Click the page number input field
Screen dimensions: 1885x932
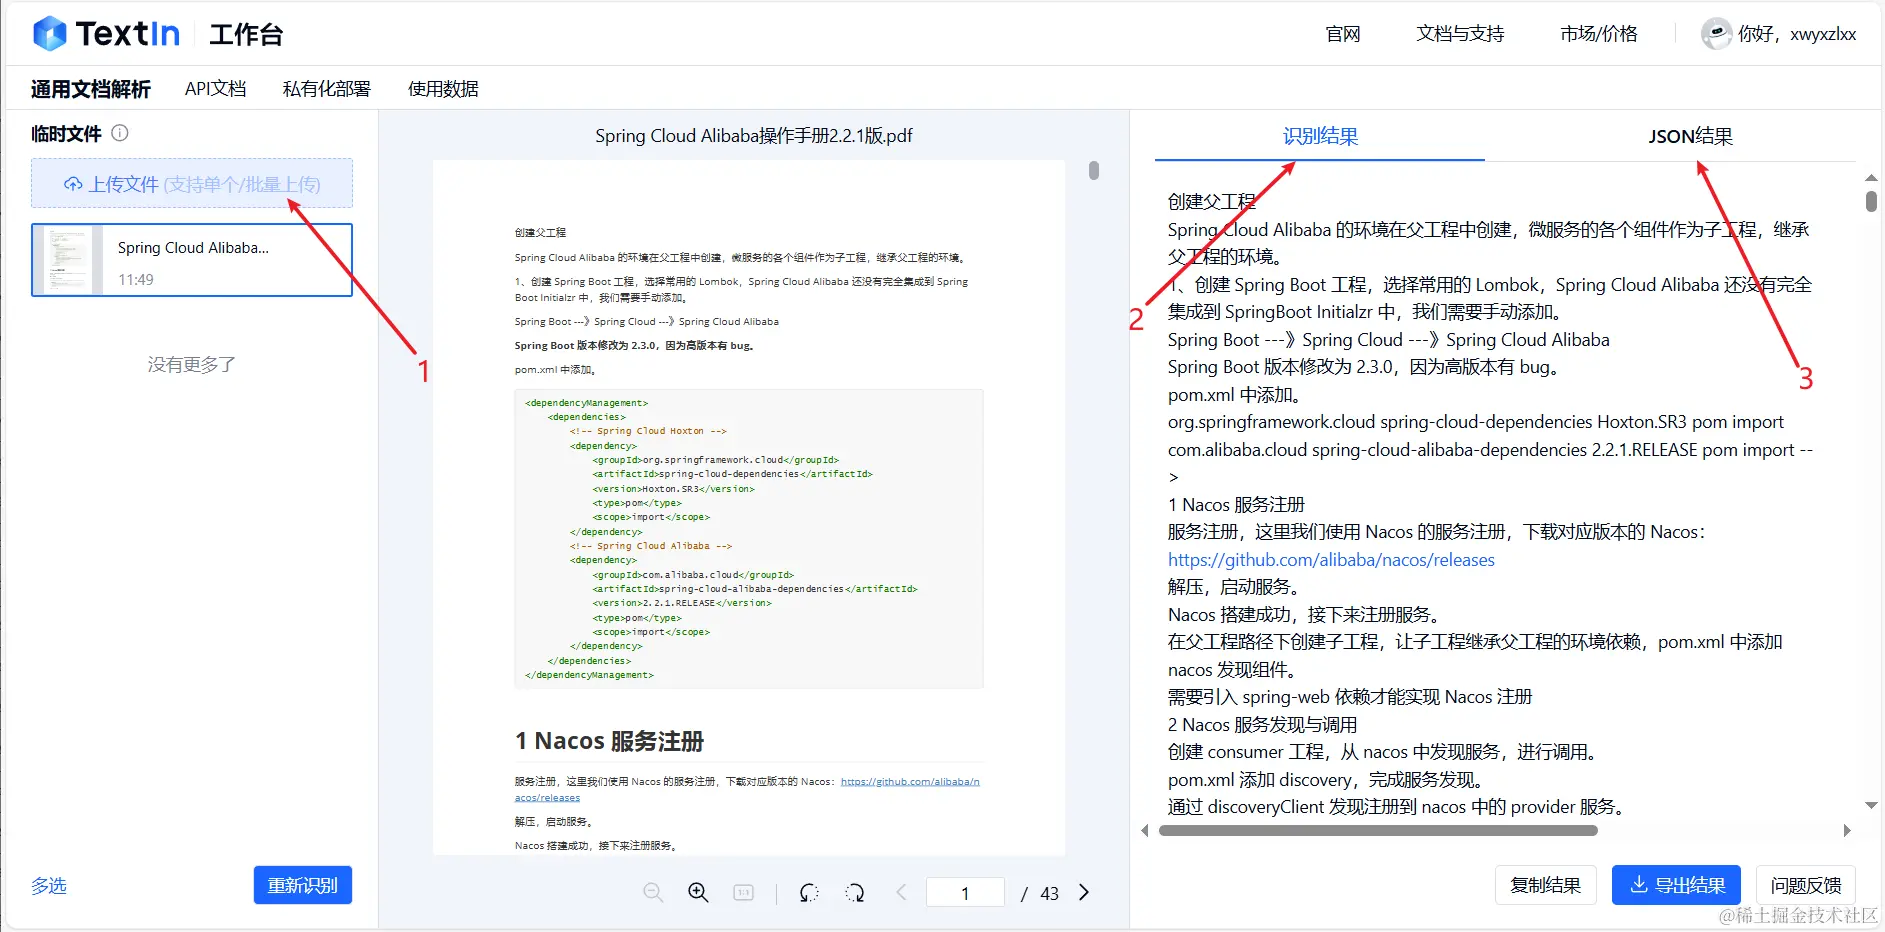(x=965, y=892)
